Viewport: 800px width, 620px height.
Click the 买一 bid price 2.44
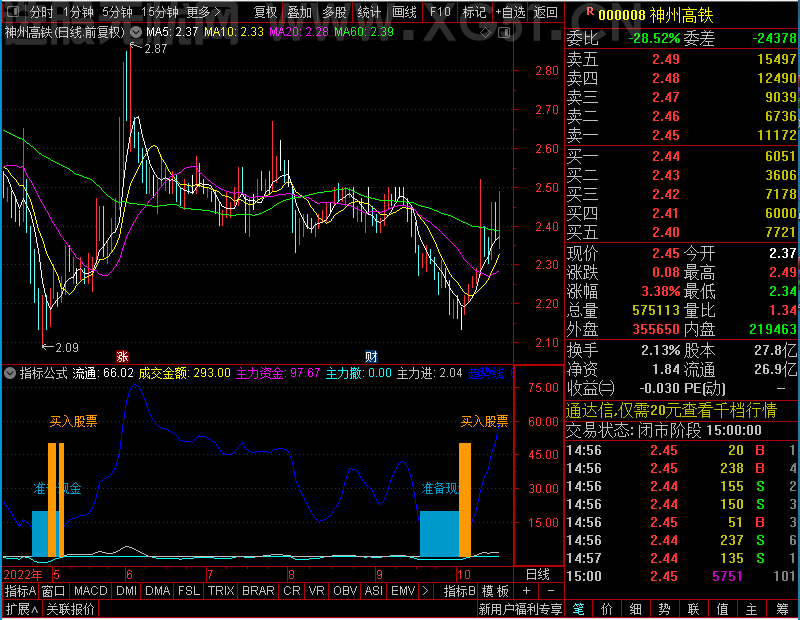(665, 156)
